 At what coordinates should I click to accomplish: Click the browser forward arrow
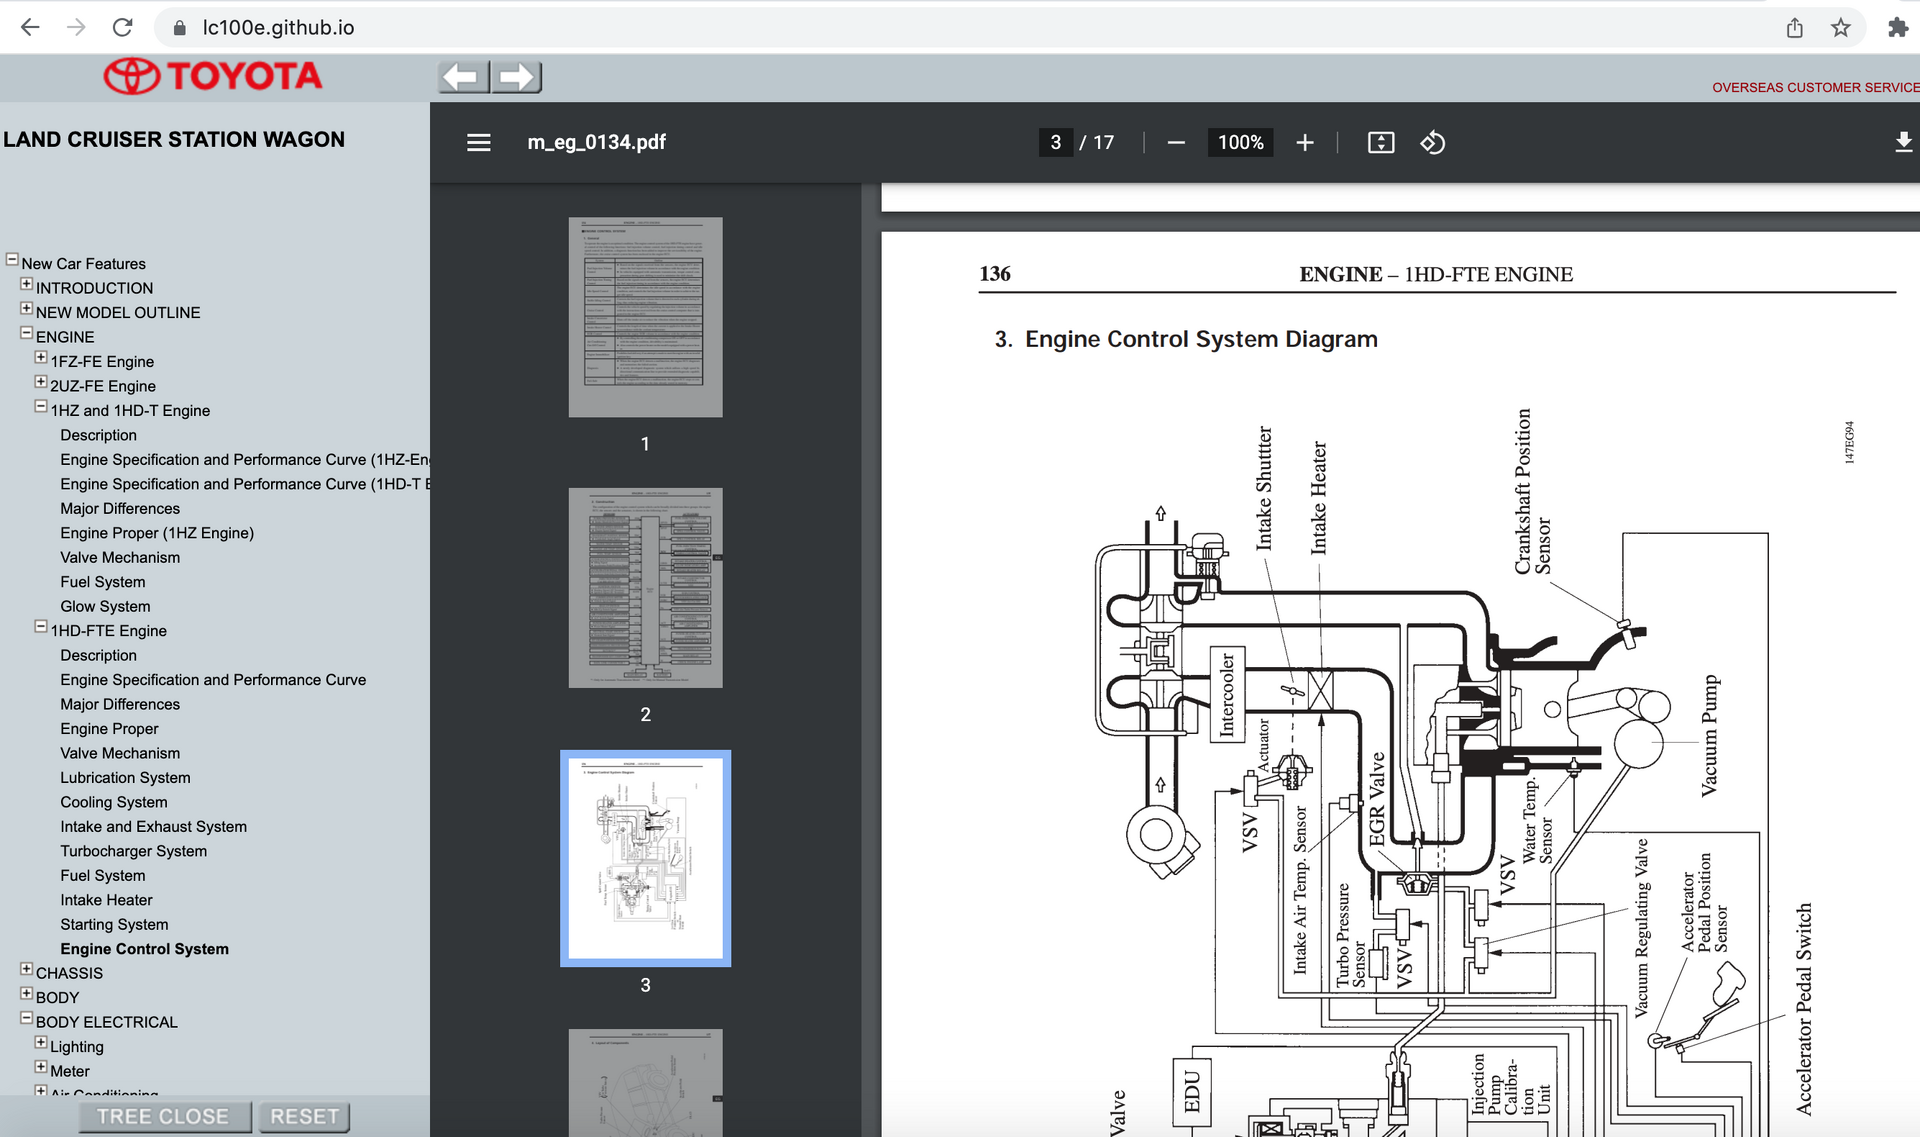point(76,27)
